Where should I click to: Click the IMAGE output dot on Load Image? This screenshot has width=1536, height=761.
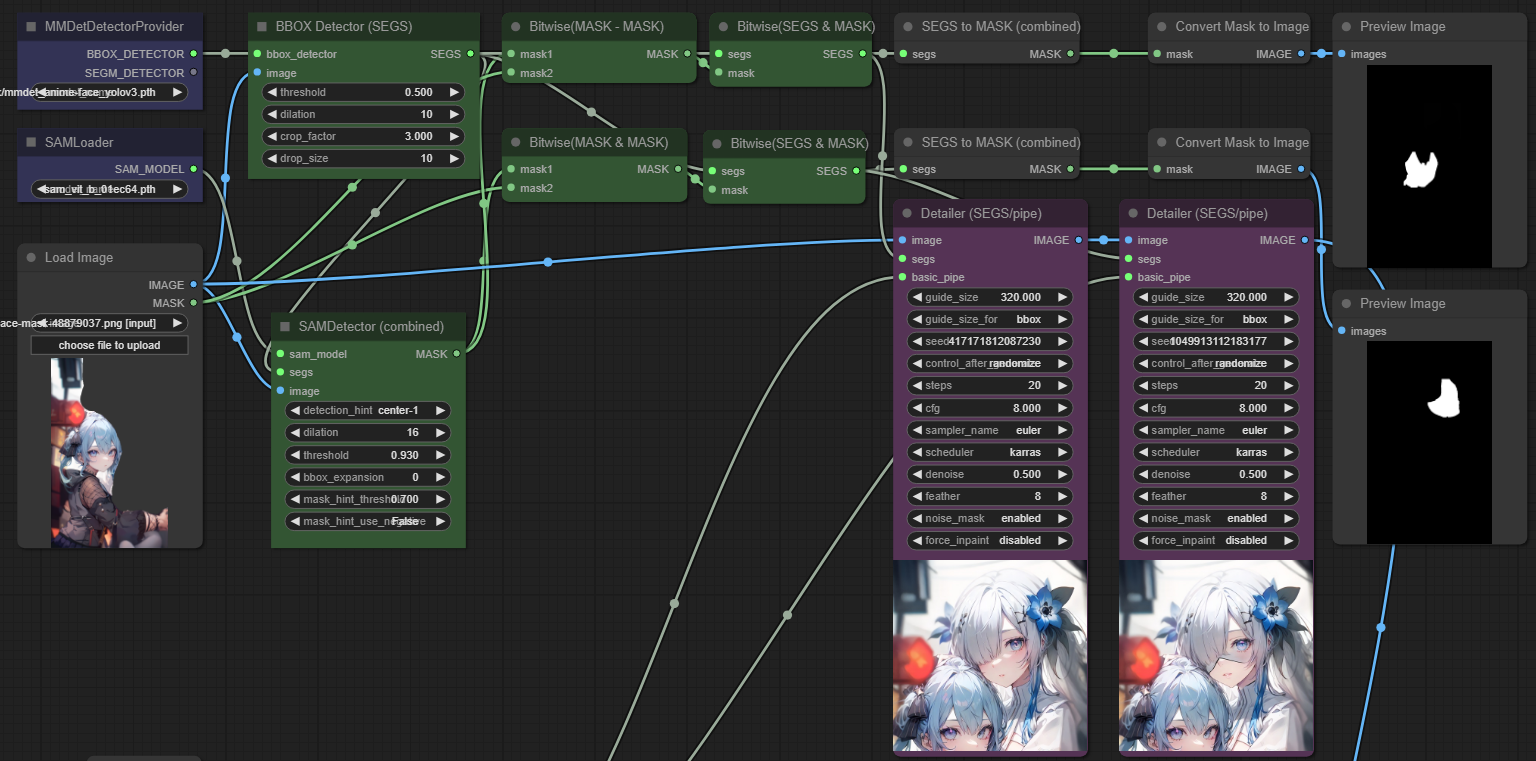coord(196,285)
